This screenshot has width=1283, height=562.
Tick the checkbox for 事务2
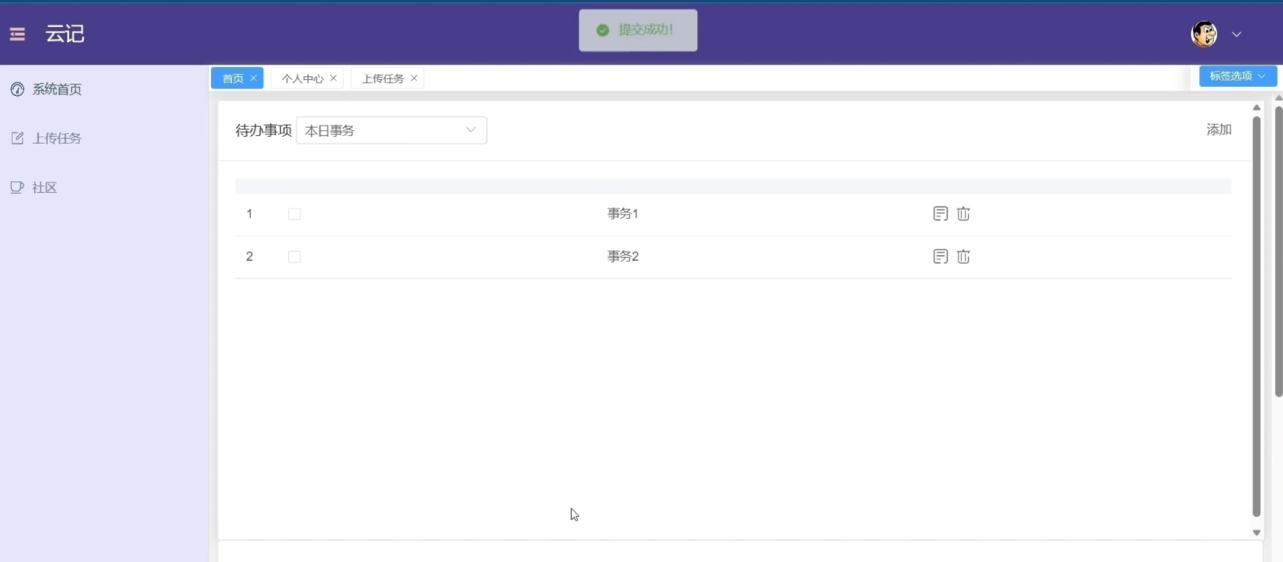[x=294, y=257]
